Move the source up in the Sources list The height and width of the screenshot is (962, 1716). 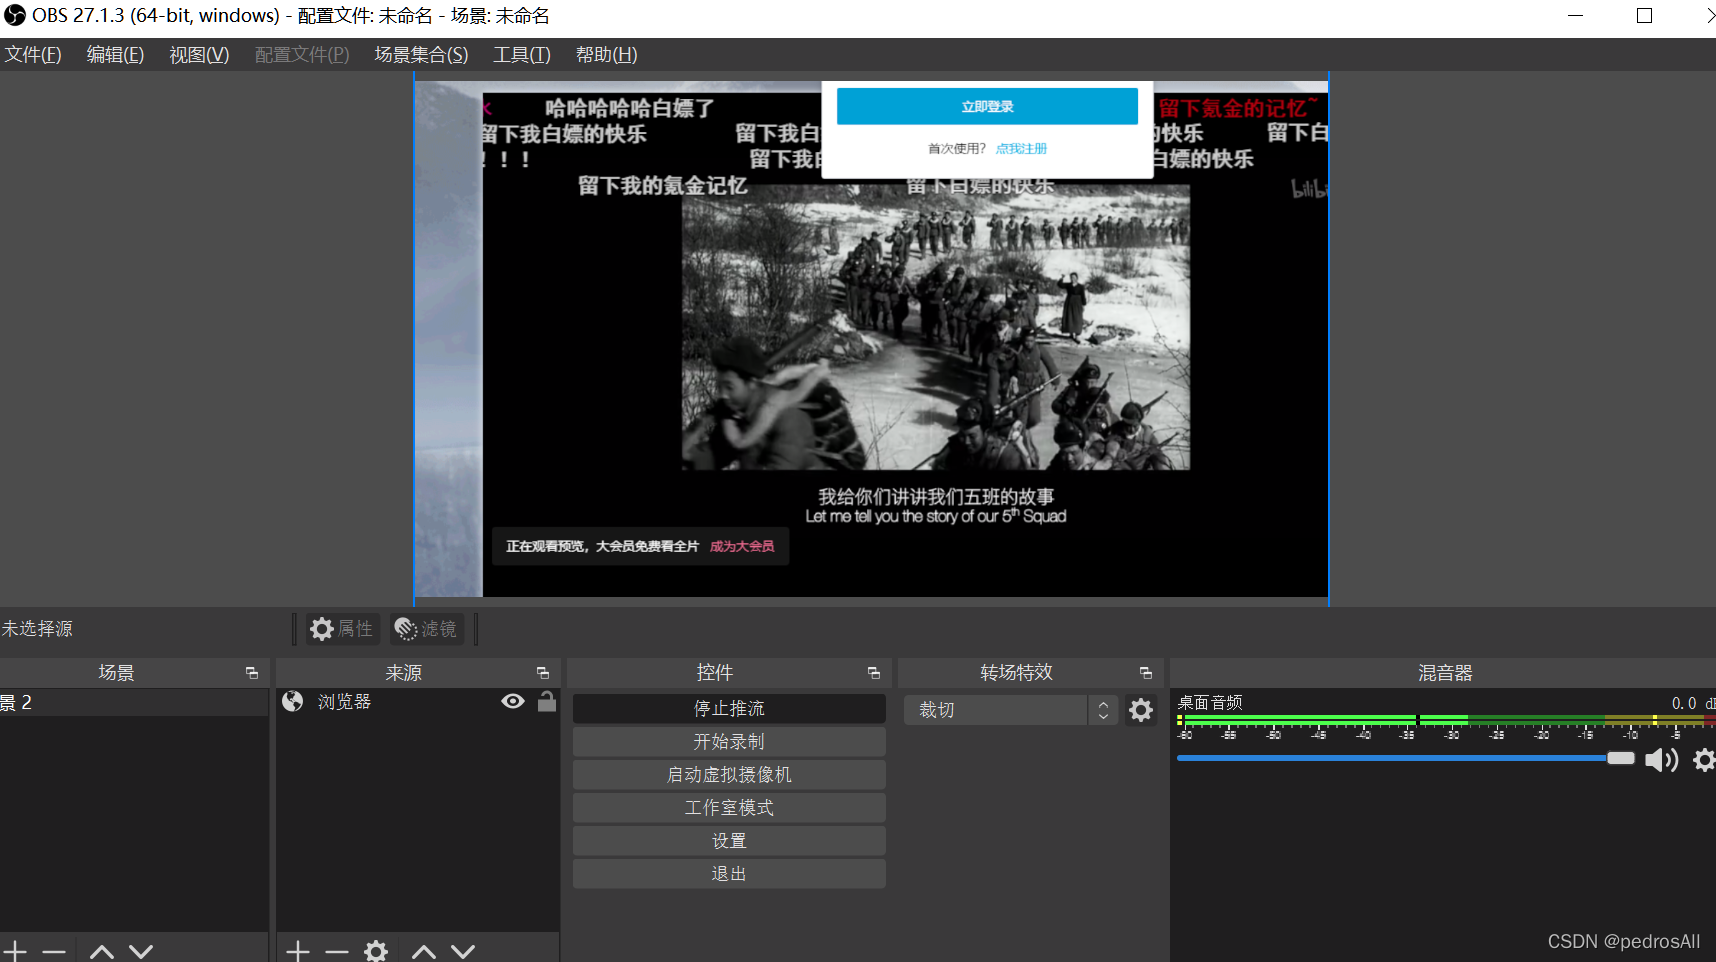click(424, 951)
